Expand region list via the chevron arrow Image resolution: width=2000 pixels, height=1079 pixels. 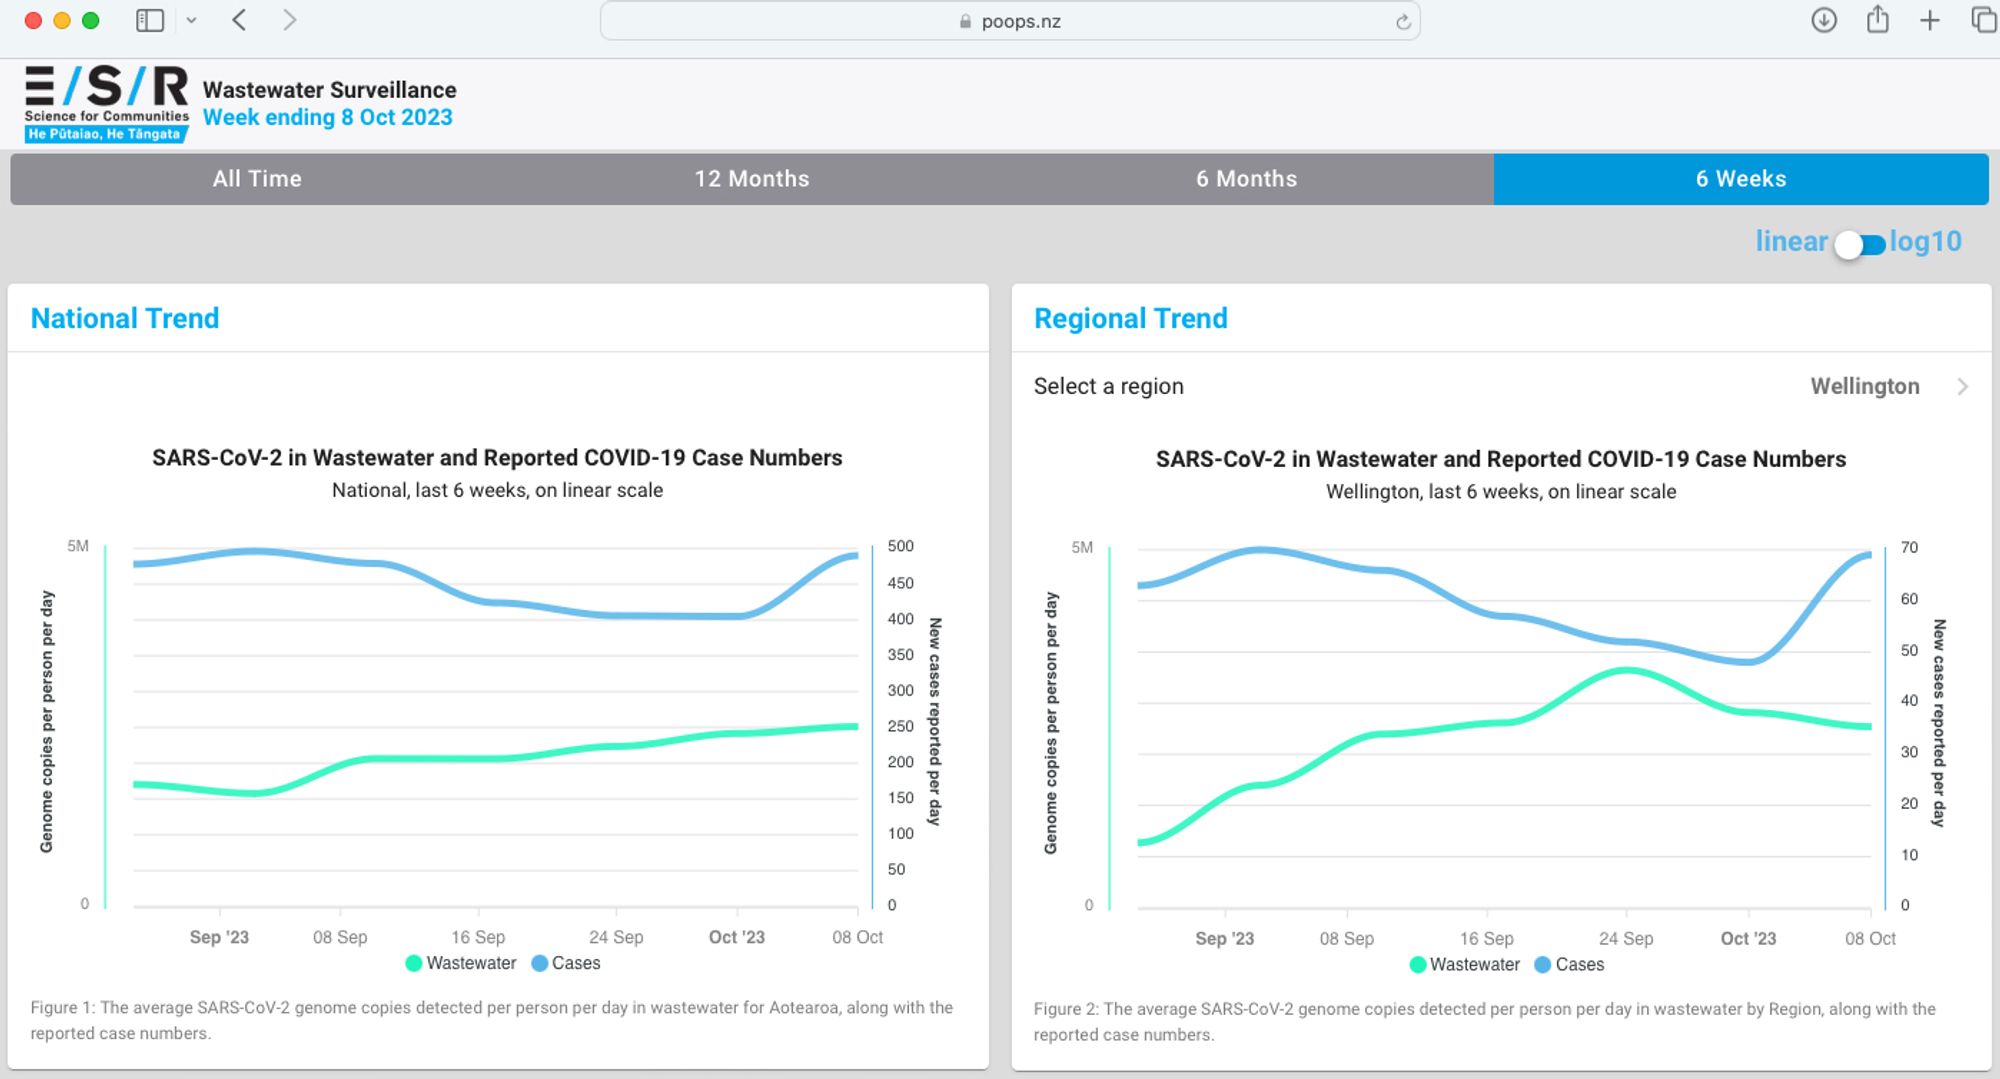(1963, 387)
